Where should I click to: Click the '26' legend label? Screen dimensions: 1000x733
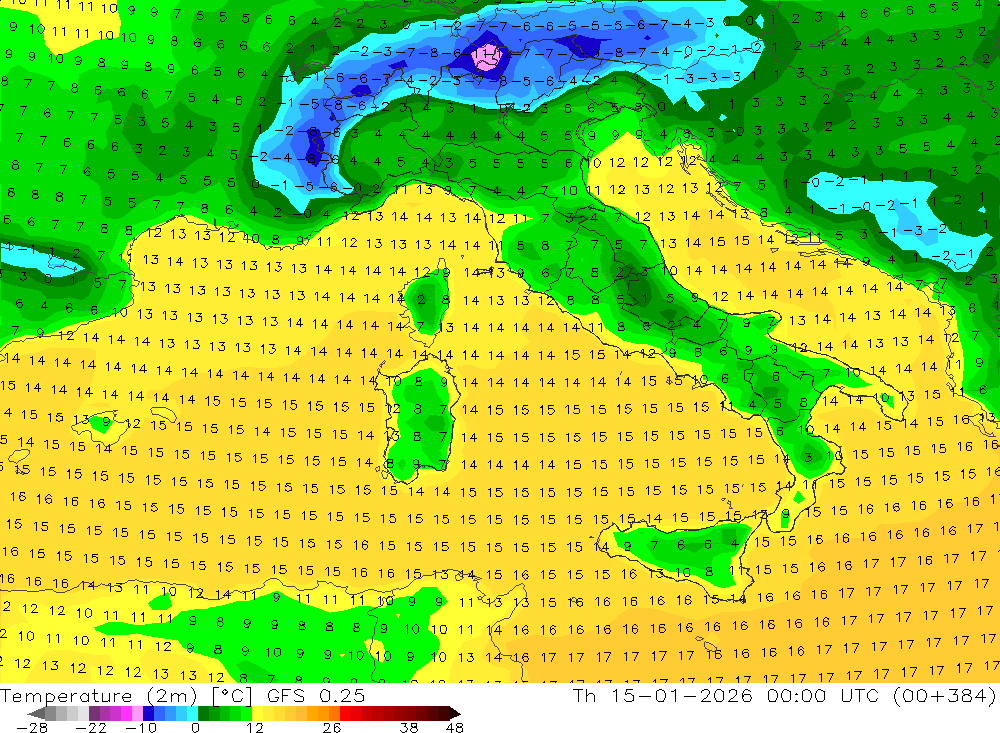[x=331, y=727]
